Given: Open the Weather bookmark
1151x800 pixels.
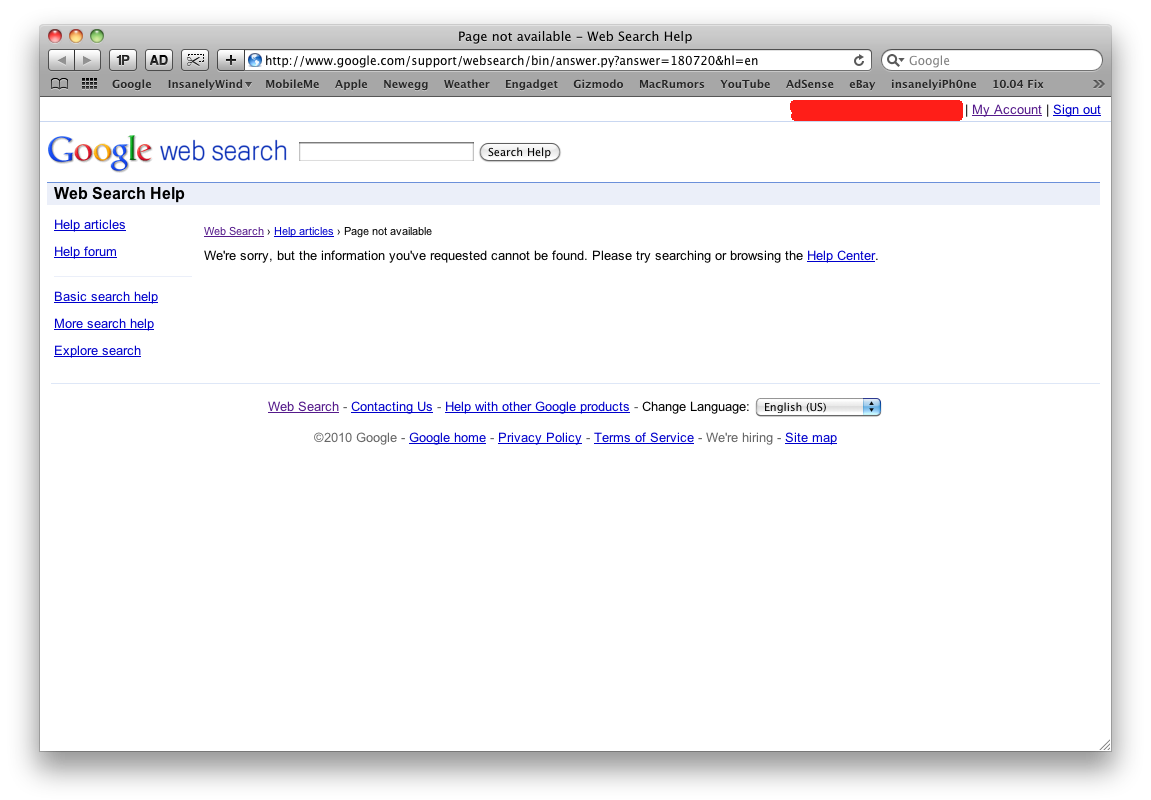Looking at the screenshot, I should [466, 84].
